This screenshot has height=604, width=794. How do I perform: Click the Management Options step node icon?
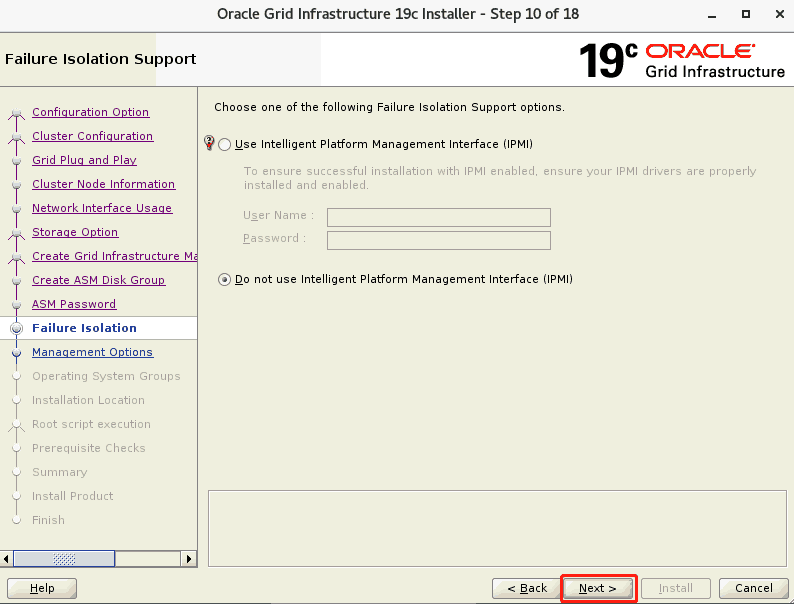click(x=17, y=352)
